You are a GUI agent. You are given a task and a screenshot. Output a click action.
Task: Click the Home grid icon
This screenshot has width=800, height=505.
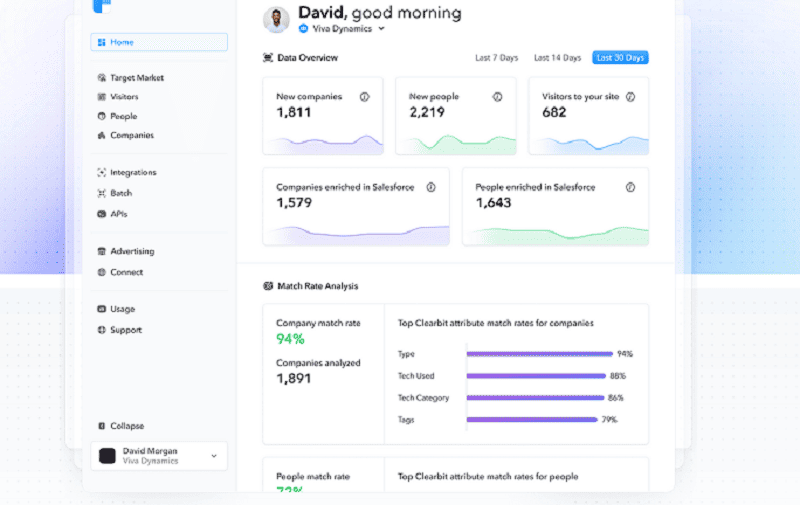coord(102,42)
